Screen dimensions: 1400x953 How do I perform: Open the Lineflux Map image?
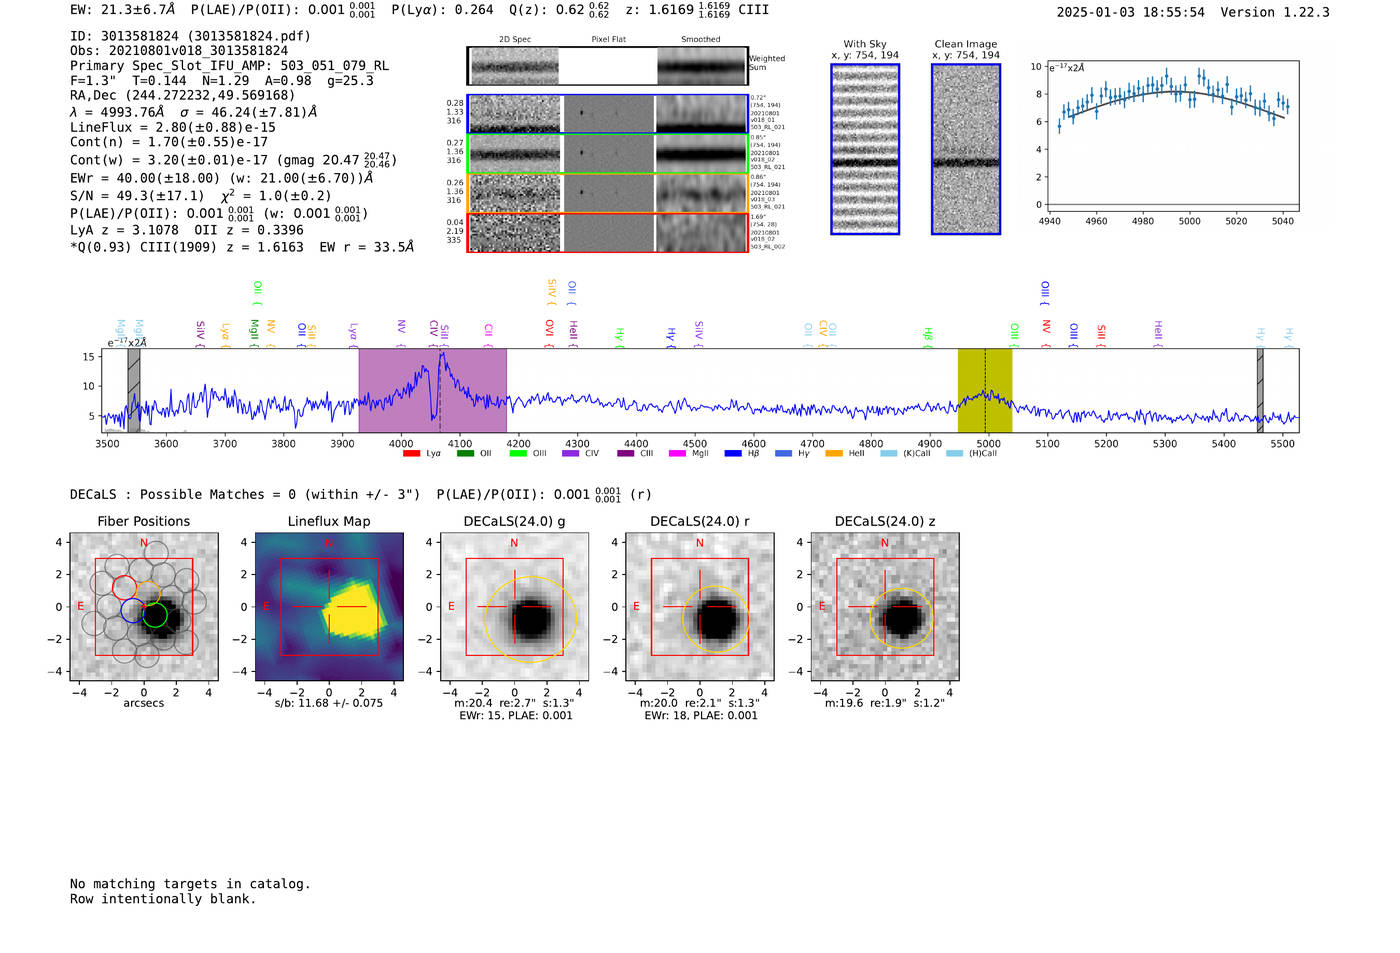point(329,607)
